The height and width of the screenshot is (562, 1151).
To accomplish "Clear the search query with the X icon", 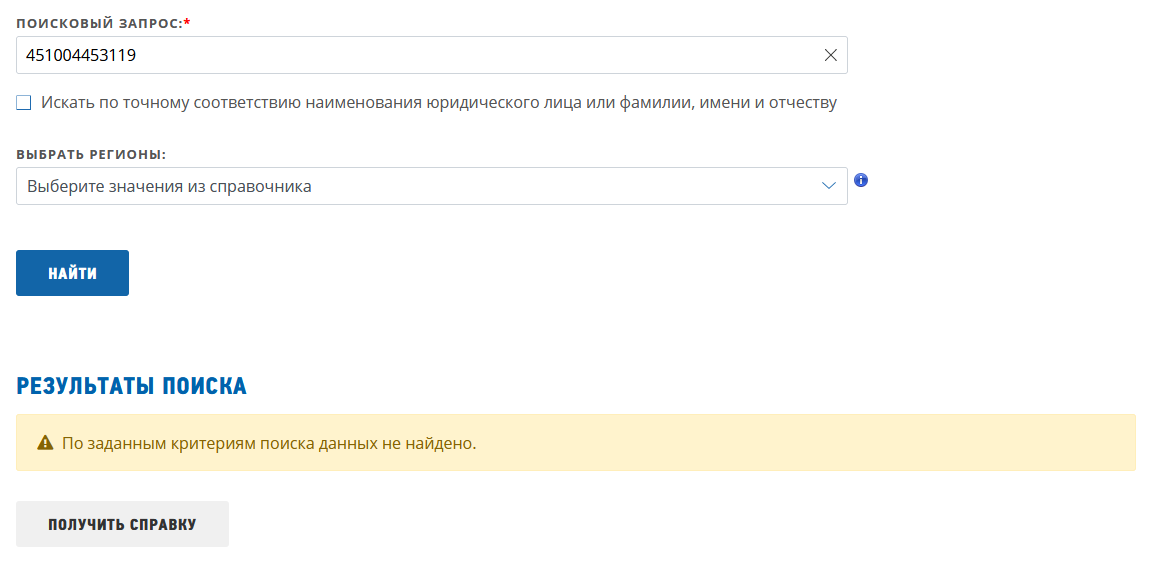I will coord(830,56).
